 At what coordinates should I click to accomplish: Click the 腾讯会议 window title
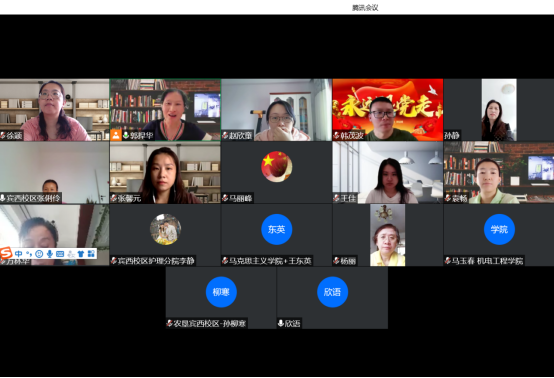[365, 7]
